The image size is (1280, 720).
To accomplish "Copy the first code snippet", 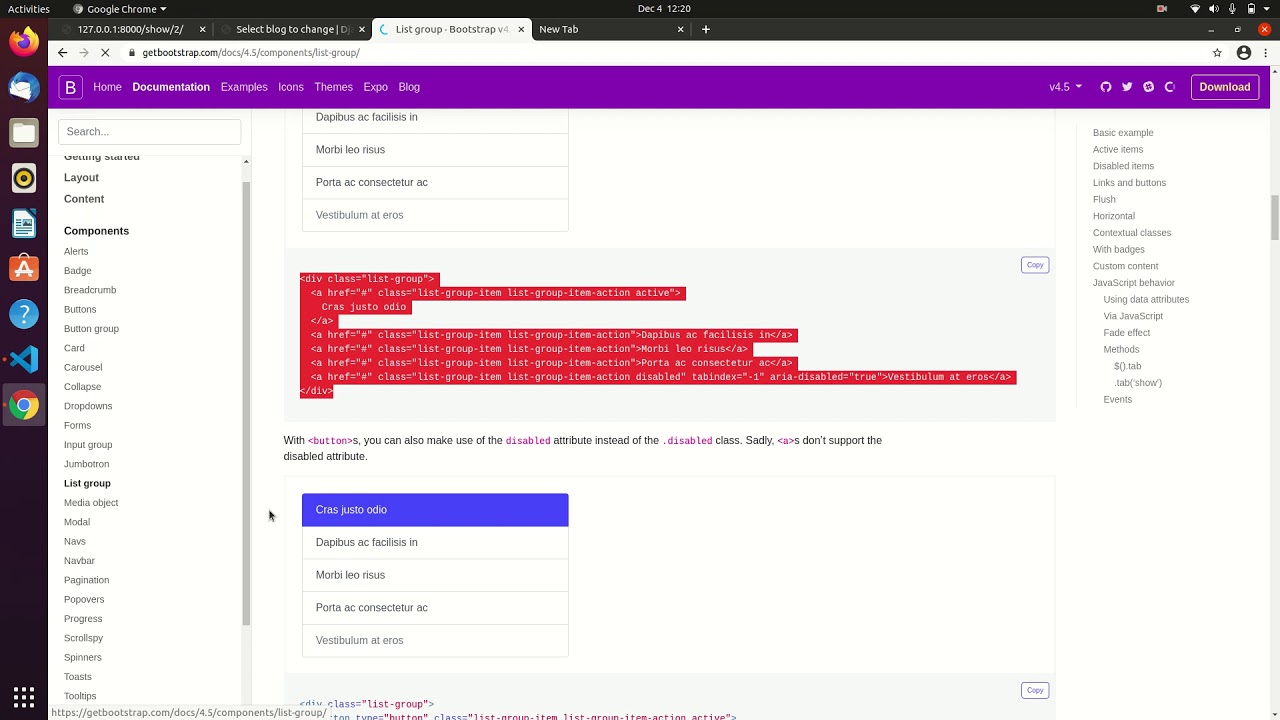I will [1035, 265].
